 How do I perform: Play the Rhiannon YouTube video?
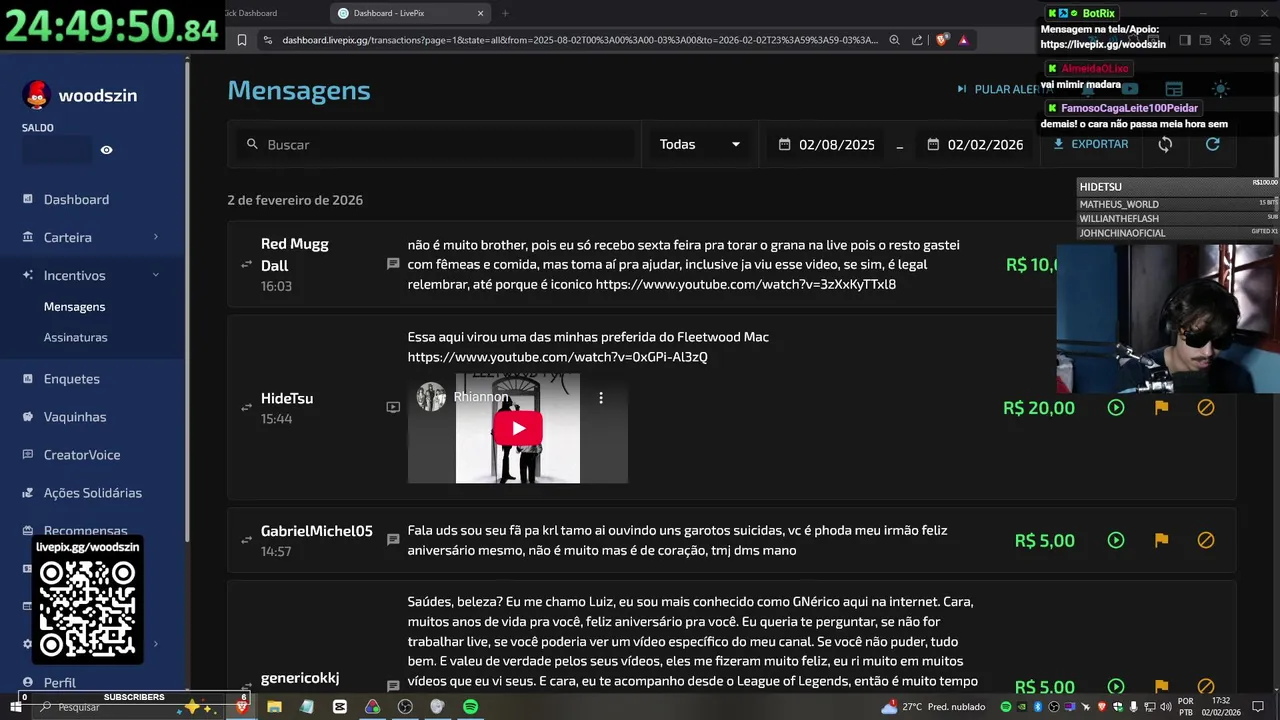[518, 428]
